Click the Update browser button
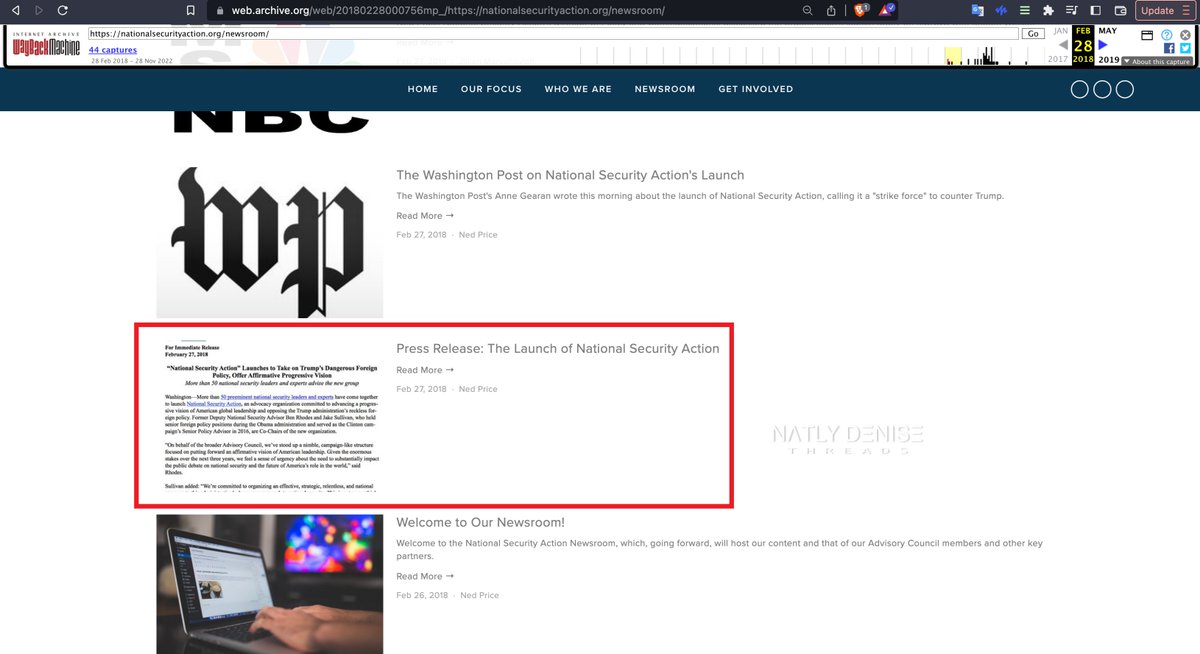This screenshot has width=1200, height=654. (x=1164, y=10)
